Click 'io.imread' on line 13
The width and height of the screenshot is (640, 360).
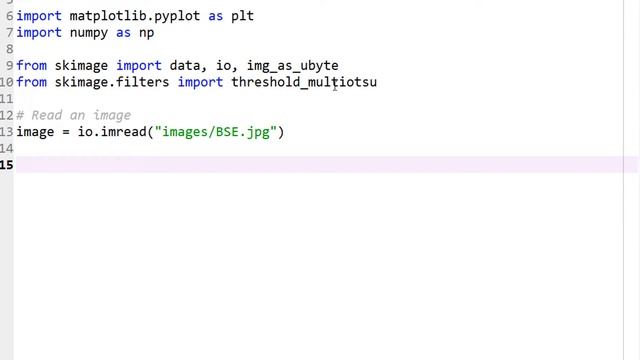(x=112, y=132)
